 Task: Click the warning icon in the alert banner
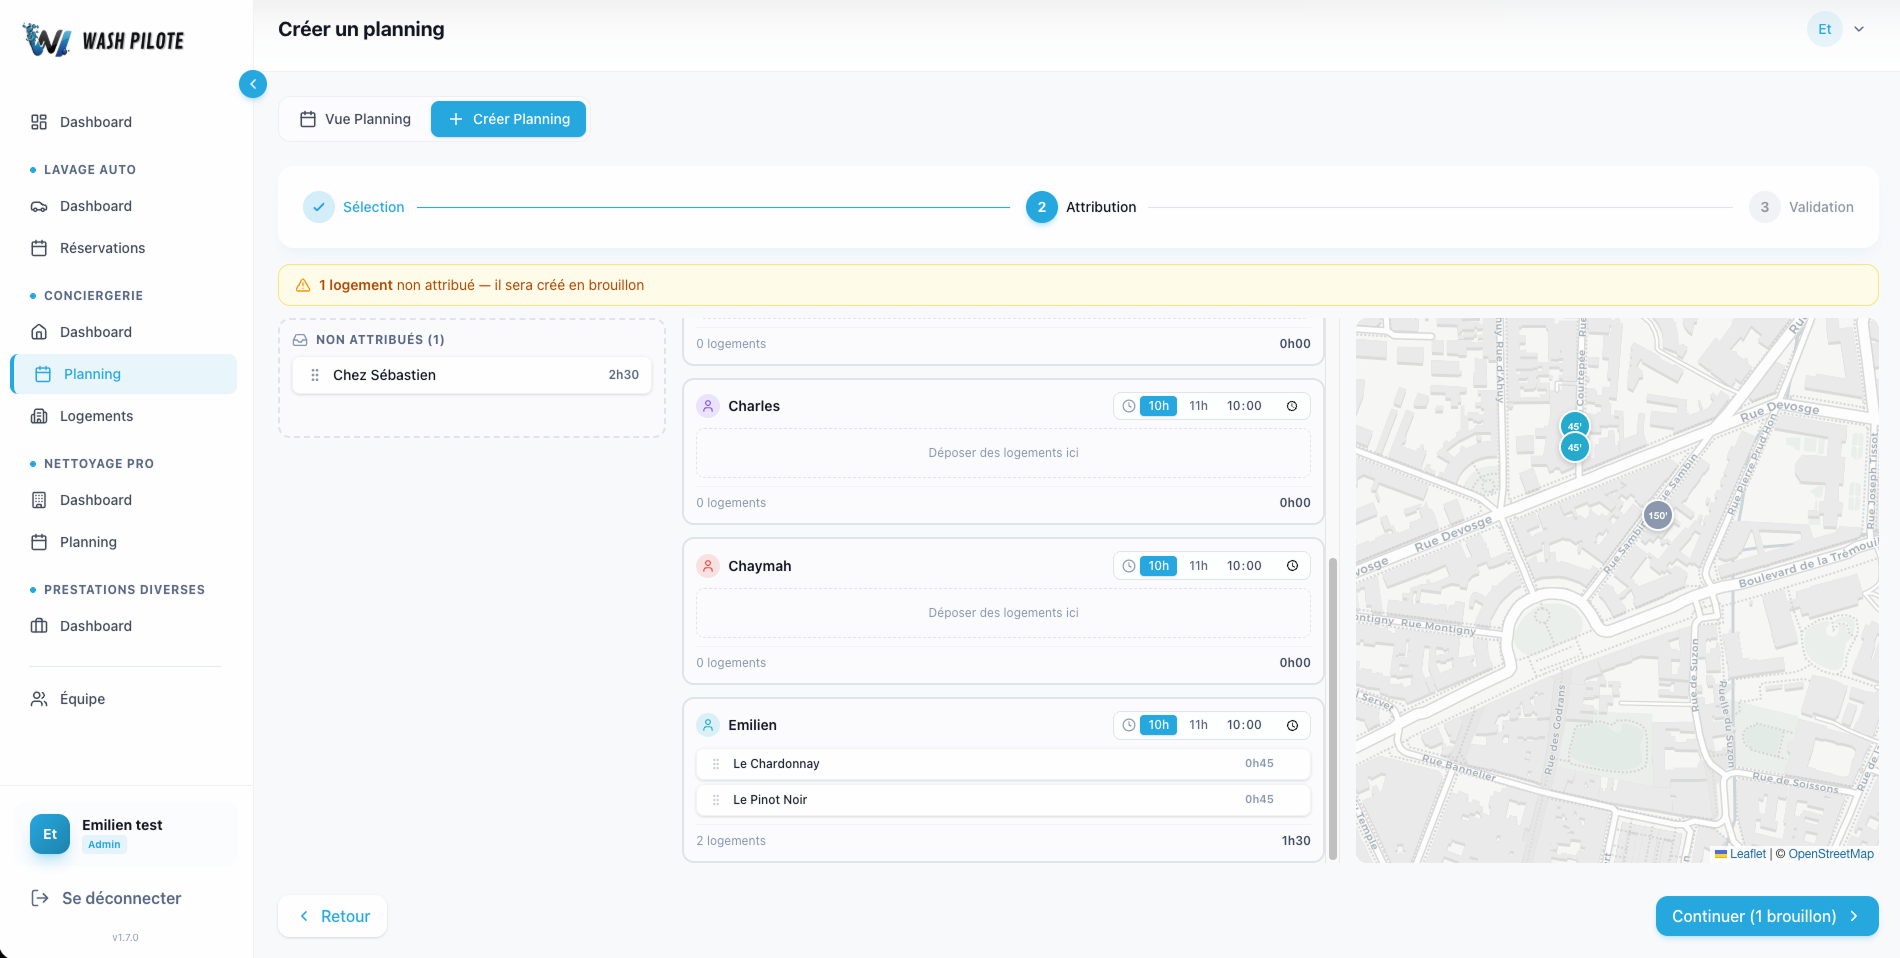(302, 285)
